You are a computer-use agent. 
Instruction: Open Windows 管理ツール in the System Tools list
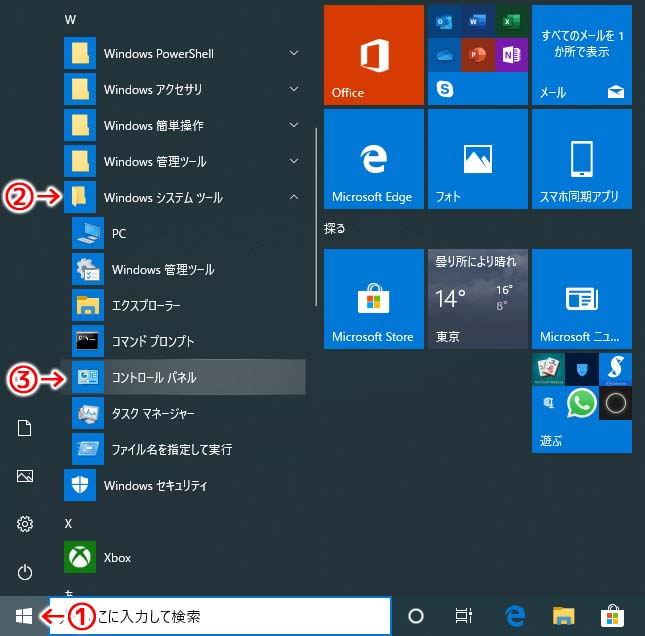pos(185,269)
